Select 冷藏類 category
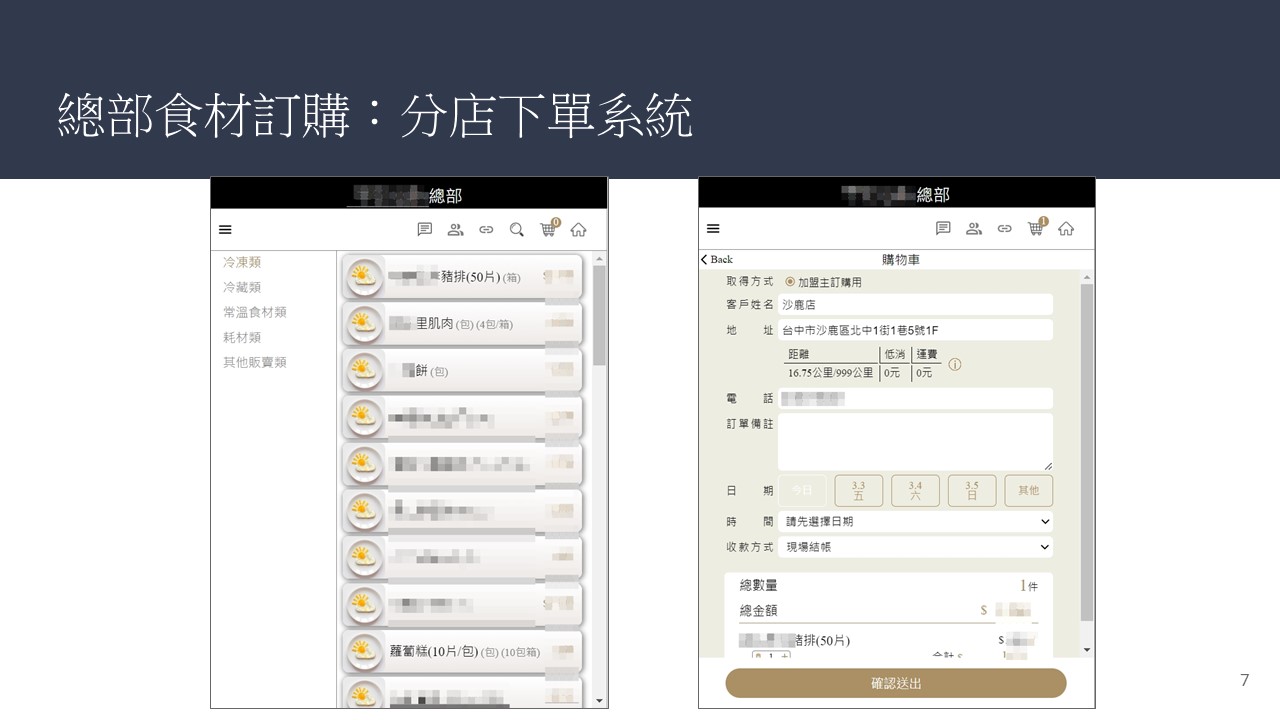The image size is (1280, 720). tap(242, 287)
